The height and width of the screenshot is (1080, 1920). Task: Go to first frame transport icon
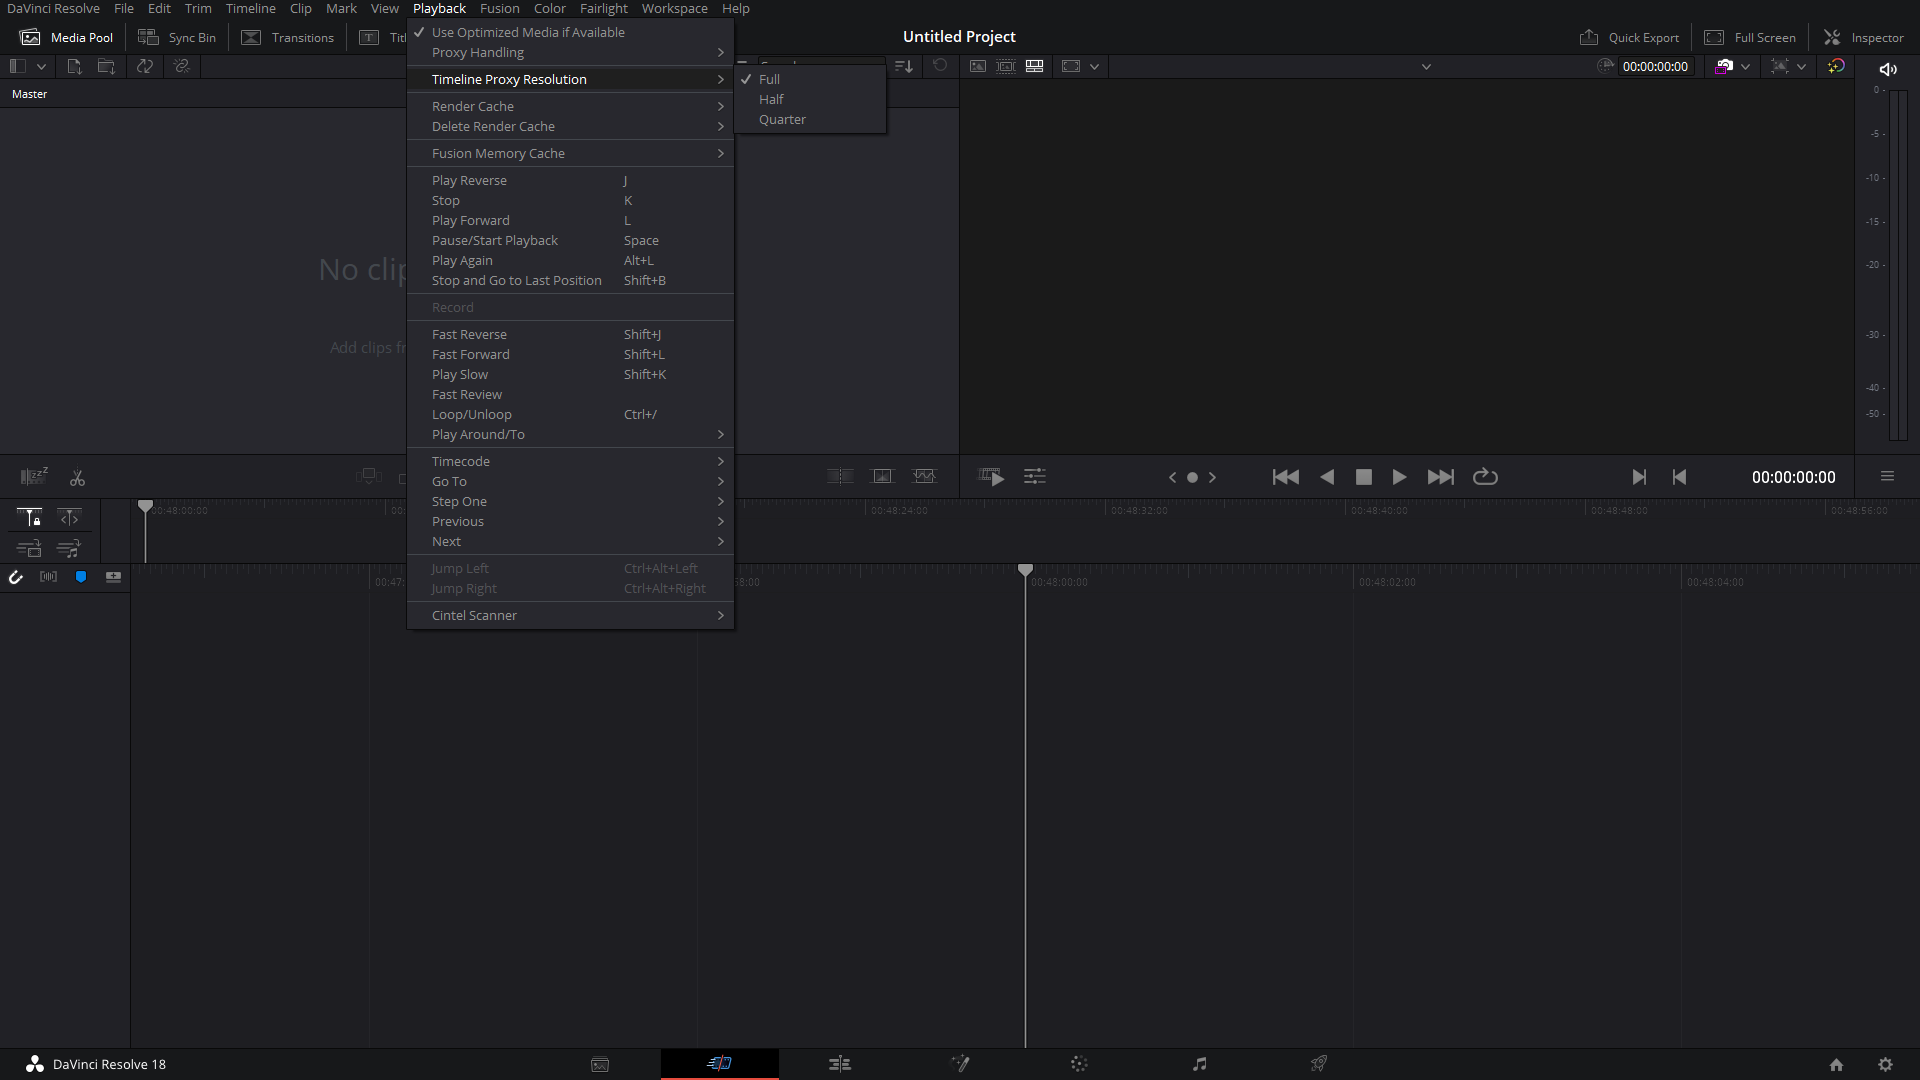point(1285,477)
